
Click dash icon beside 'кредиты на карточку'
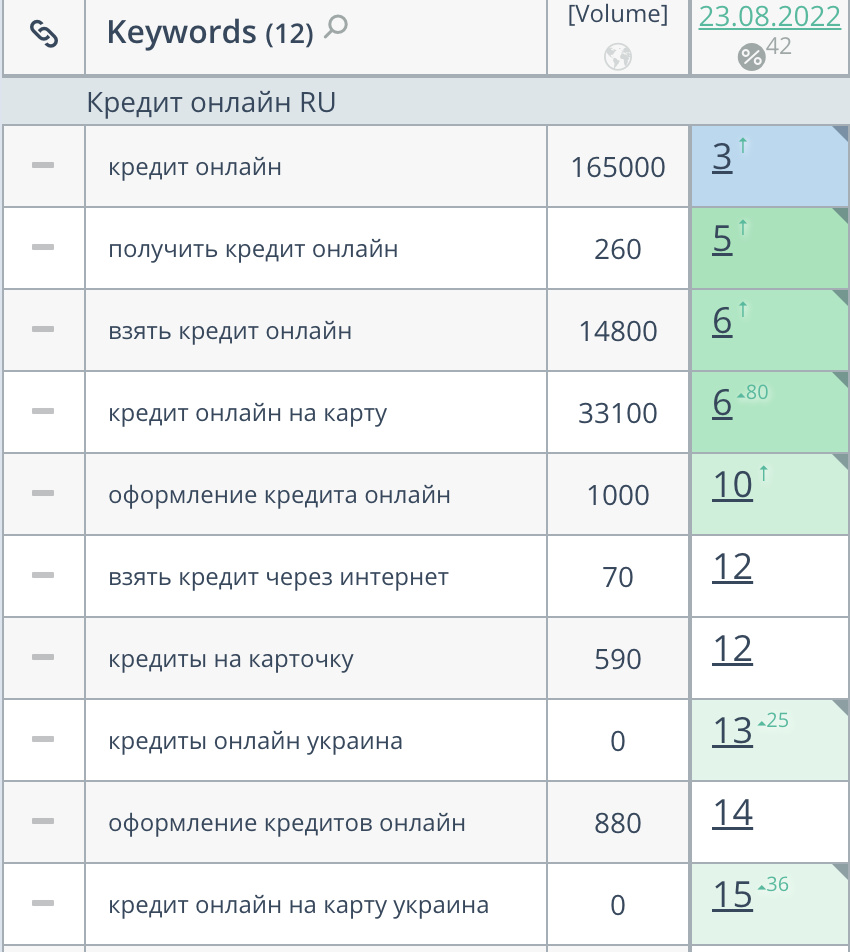point(43,657)
